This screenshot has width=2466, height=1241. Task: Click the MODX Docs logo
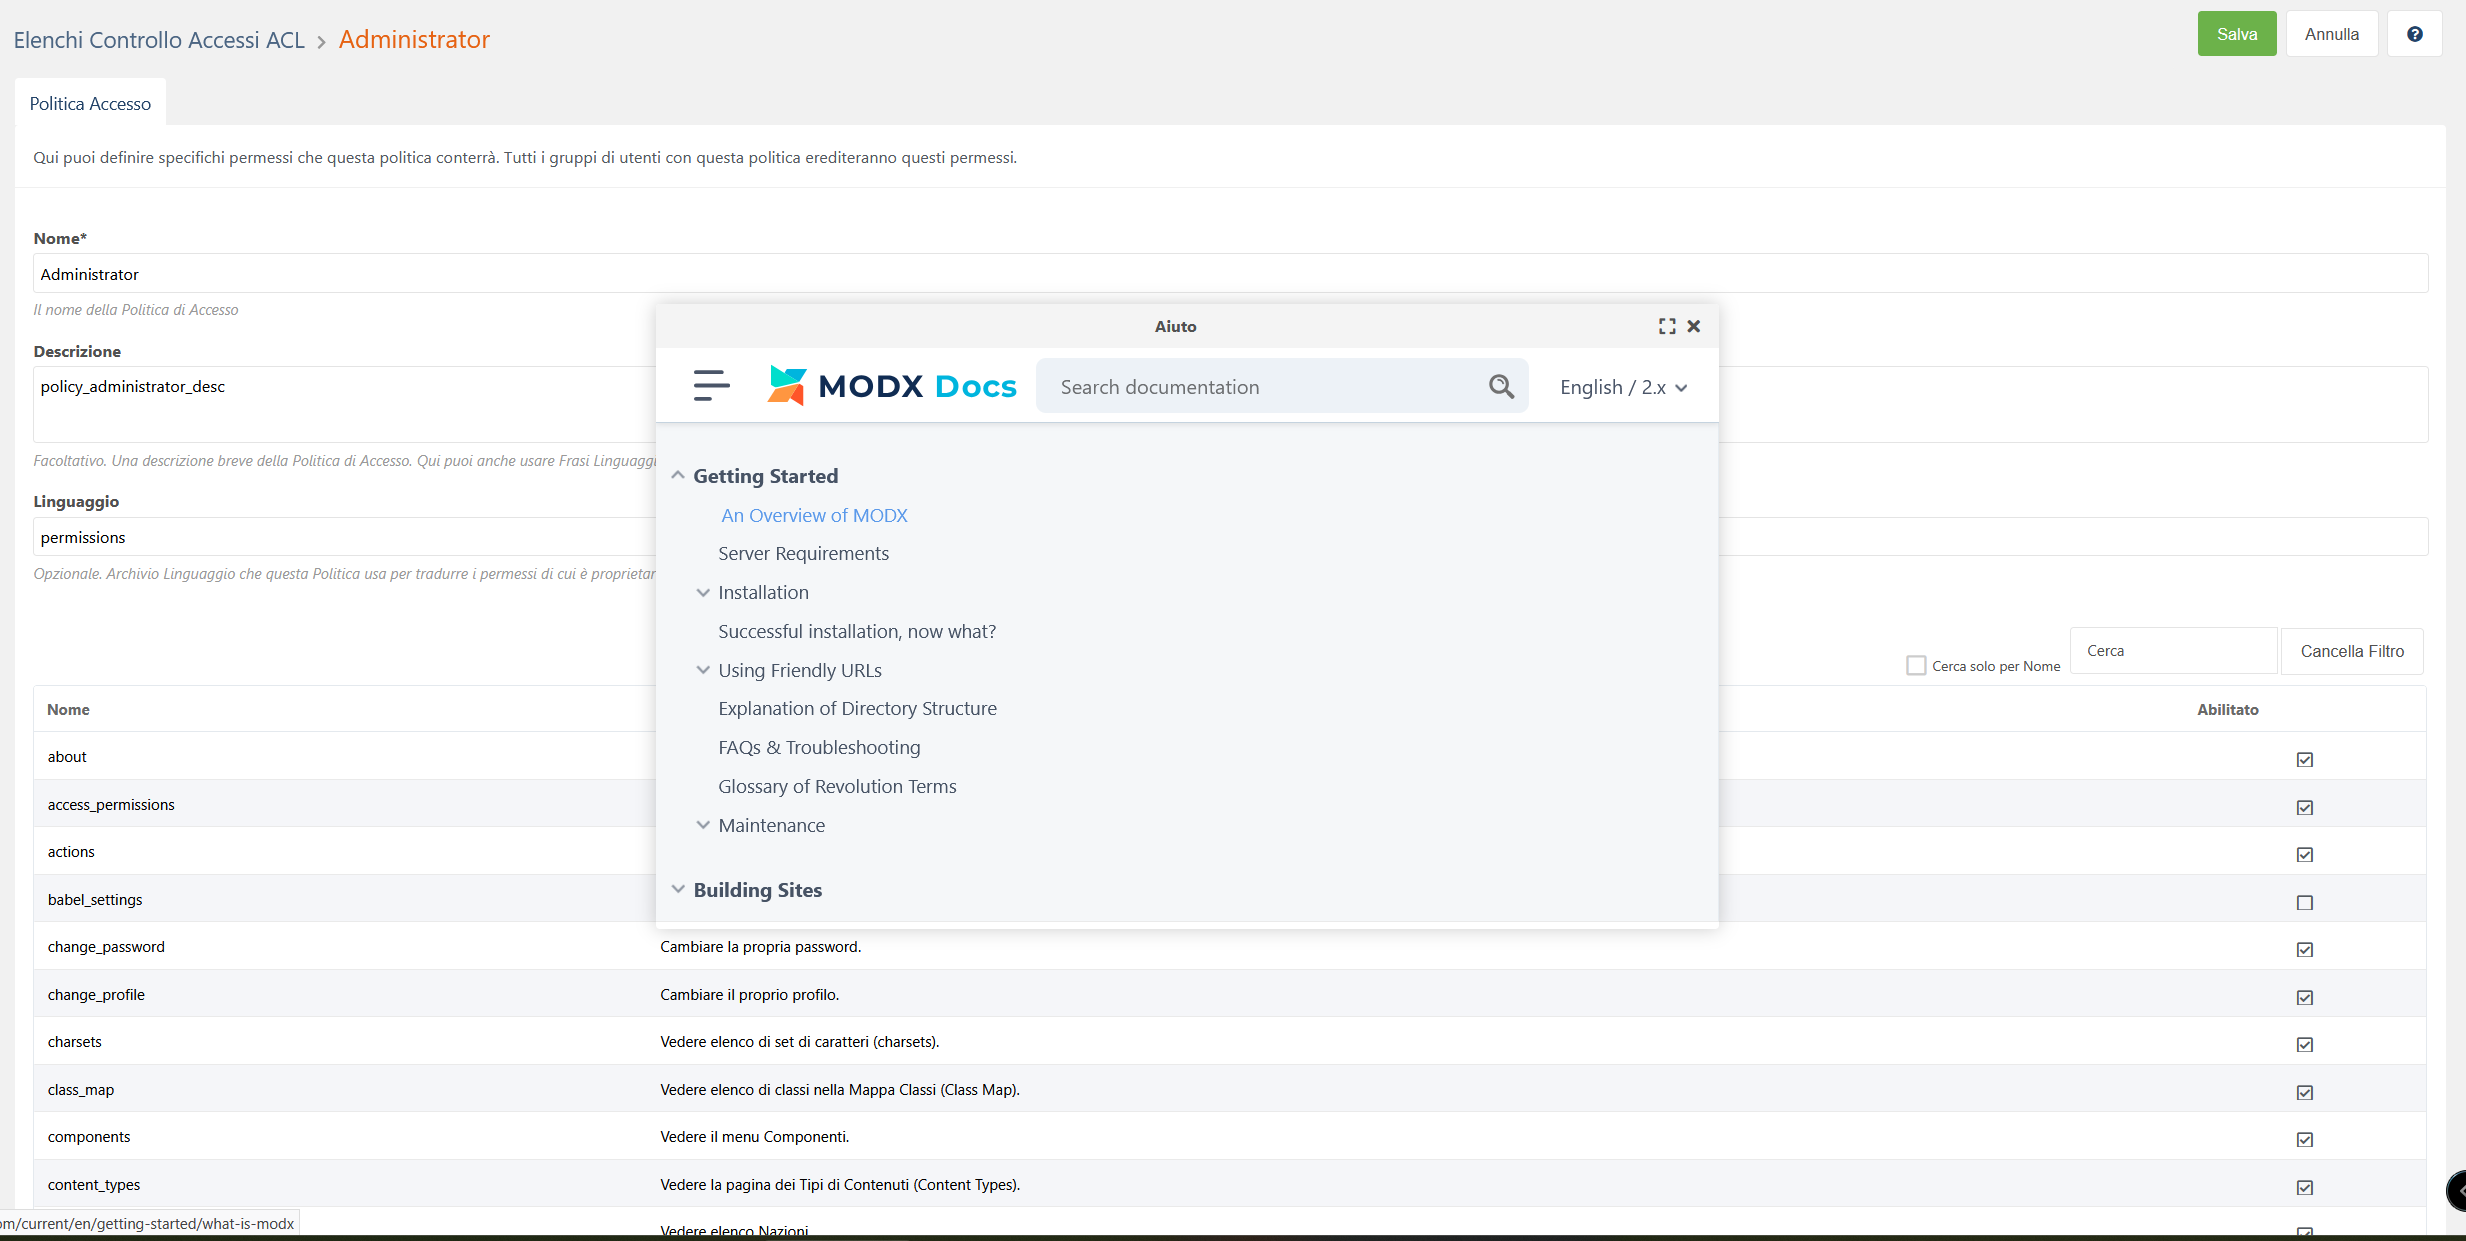(x=892, y=386)
